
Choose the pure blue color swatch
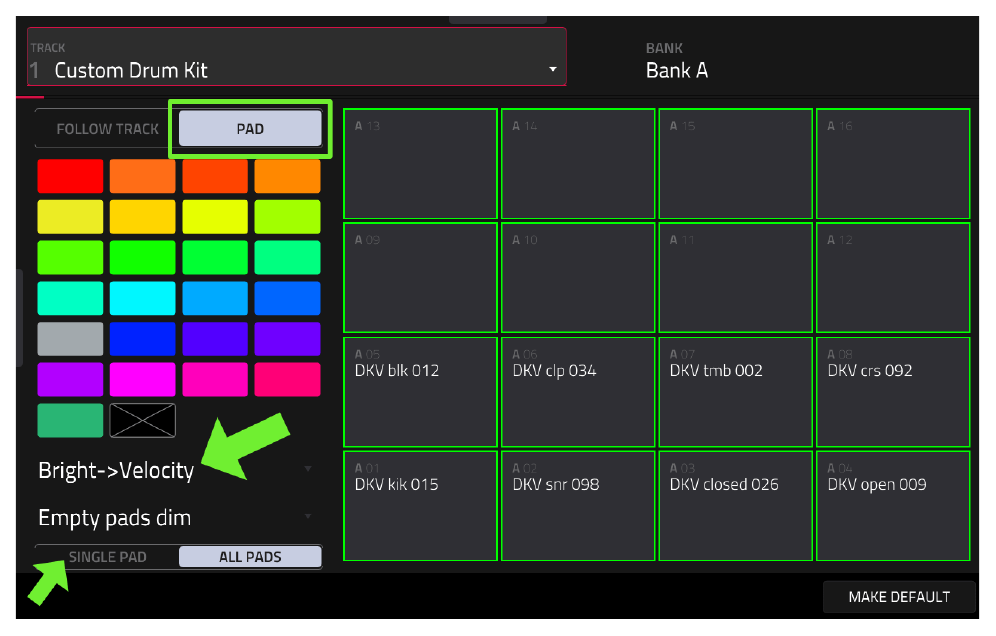[x=143, y=339]
